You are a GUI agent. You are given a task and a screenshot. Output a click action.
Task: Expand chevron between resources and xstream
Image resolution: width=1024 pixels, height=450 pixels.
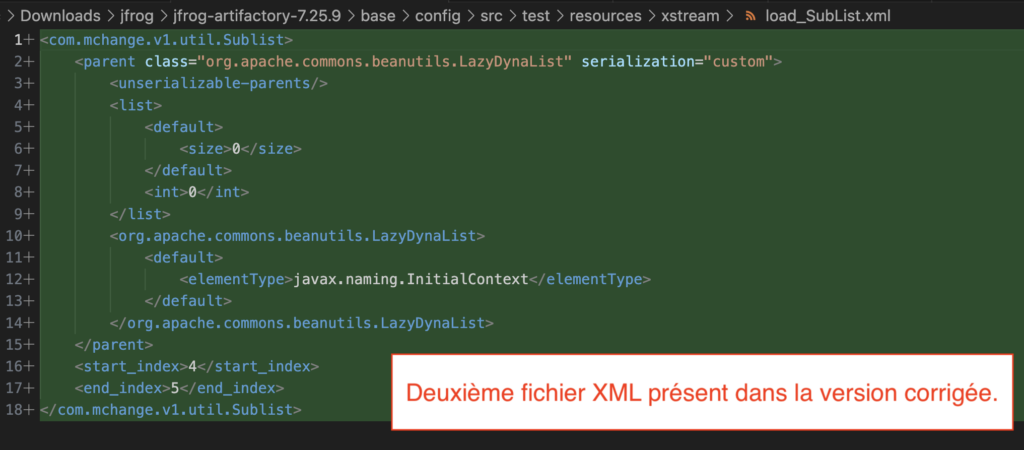tap(652, 16)
